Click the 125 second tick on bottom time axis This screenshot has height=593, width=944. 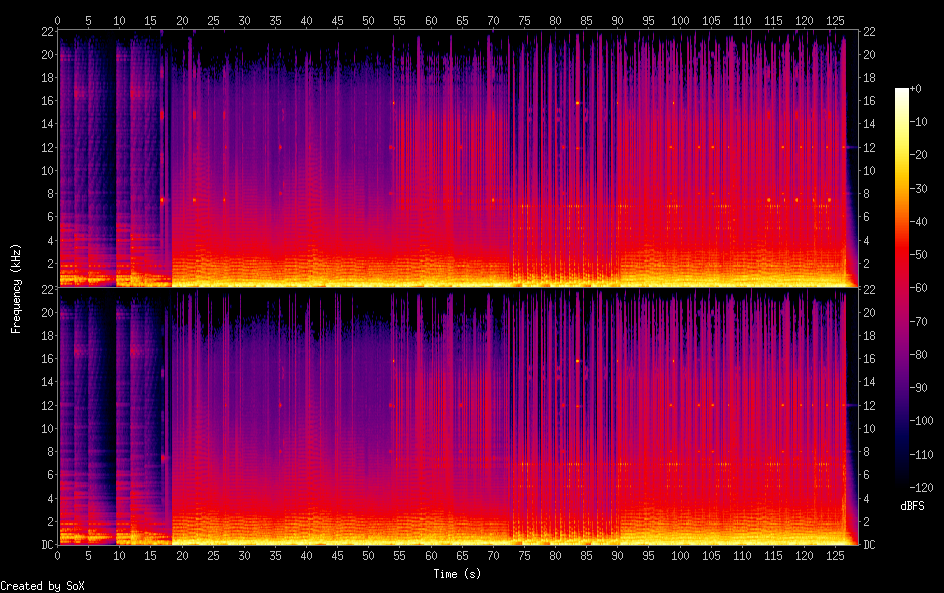click(835, 556)
